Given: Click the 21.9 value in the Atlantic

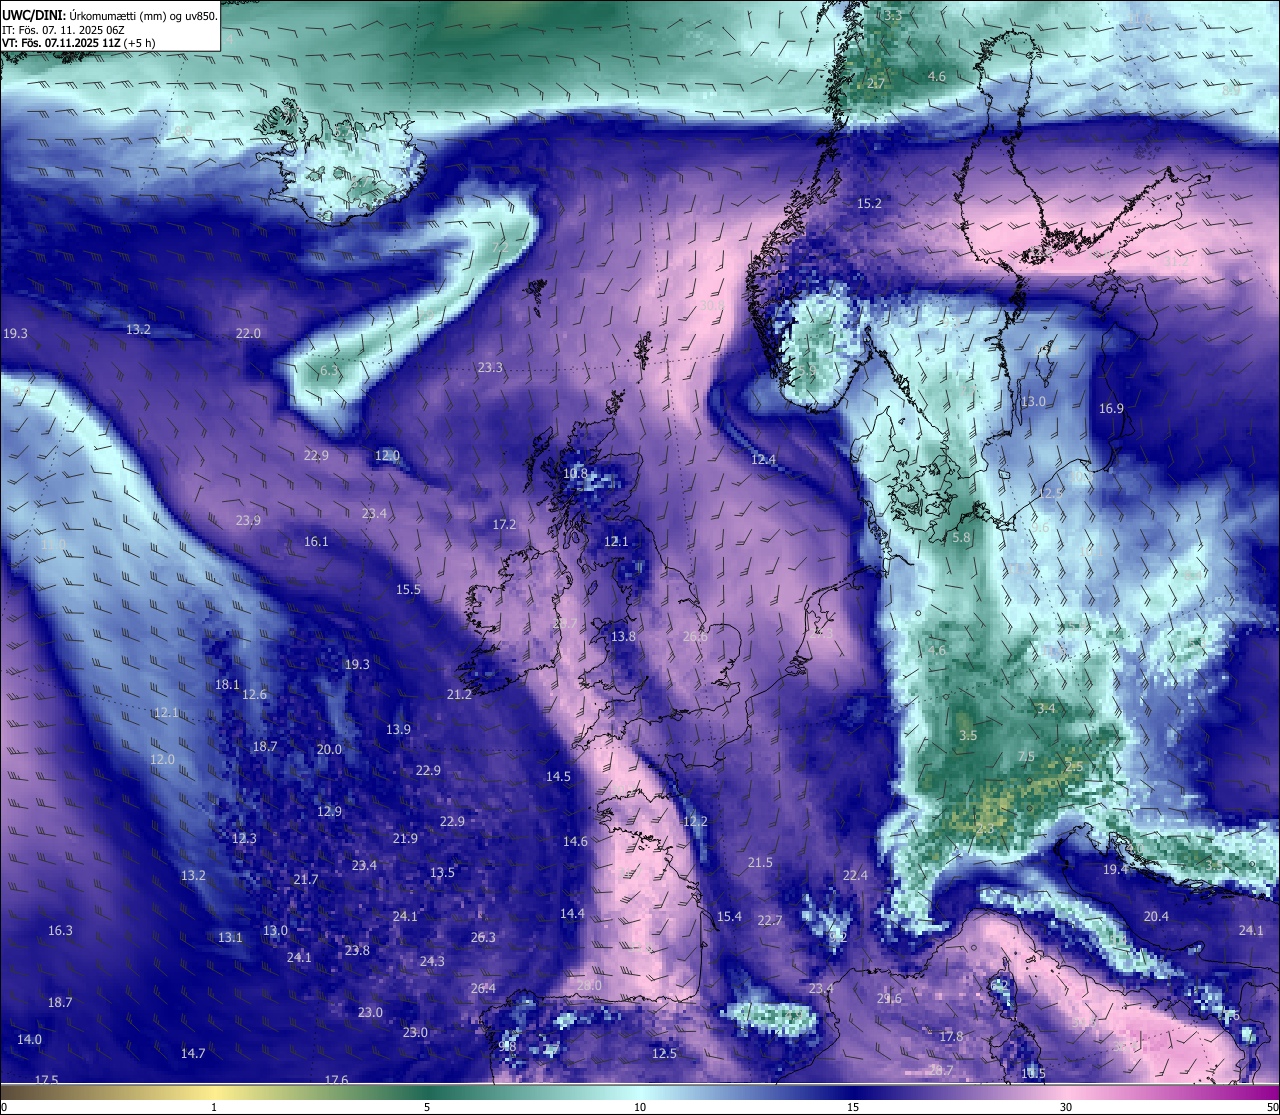Looking at the screenshot, I should (405, 838).
